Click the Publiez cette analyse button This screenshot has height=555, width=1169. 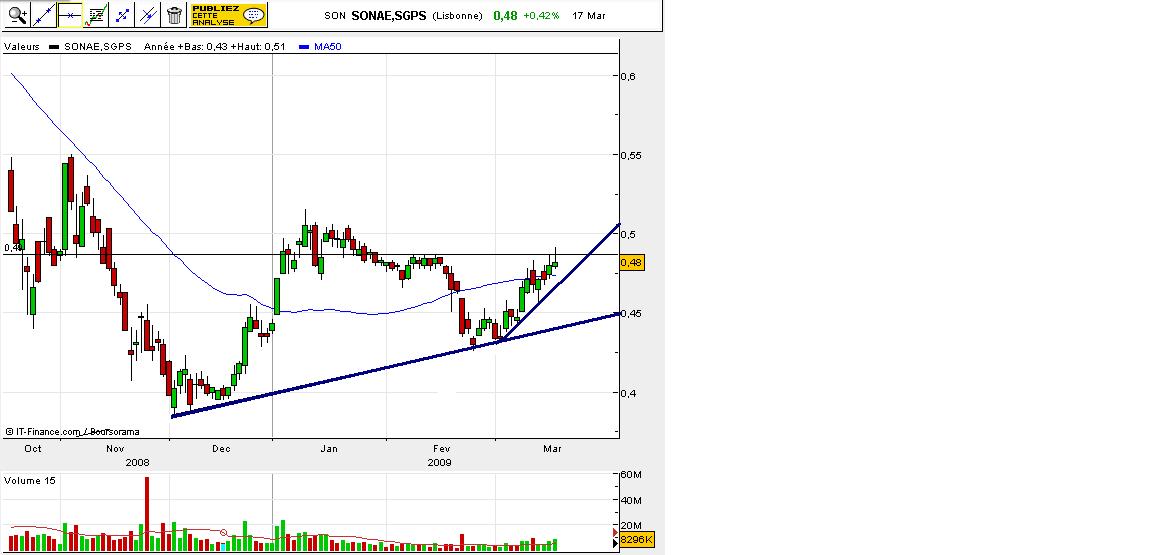228,15
